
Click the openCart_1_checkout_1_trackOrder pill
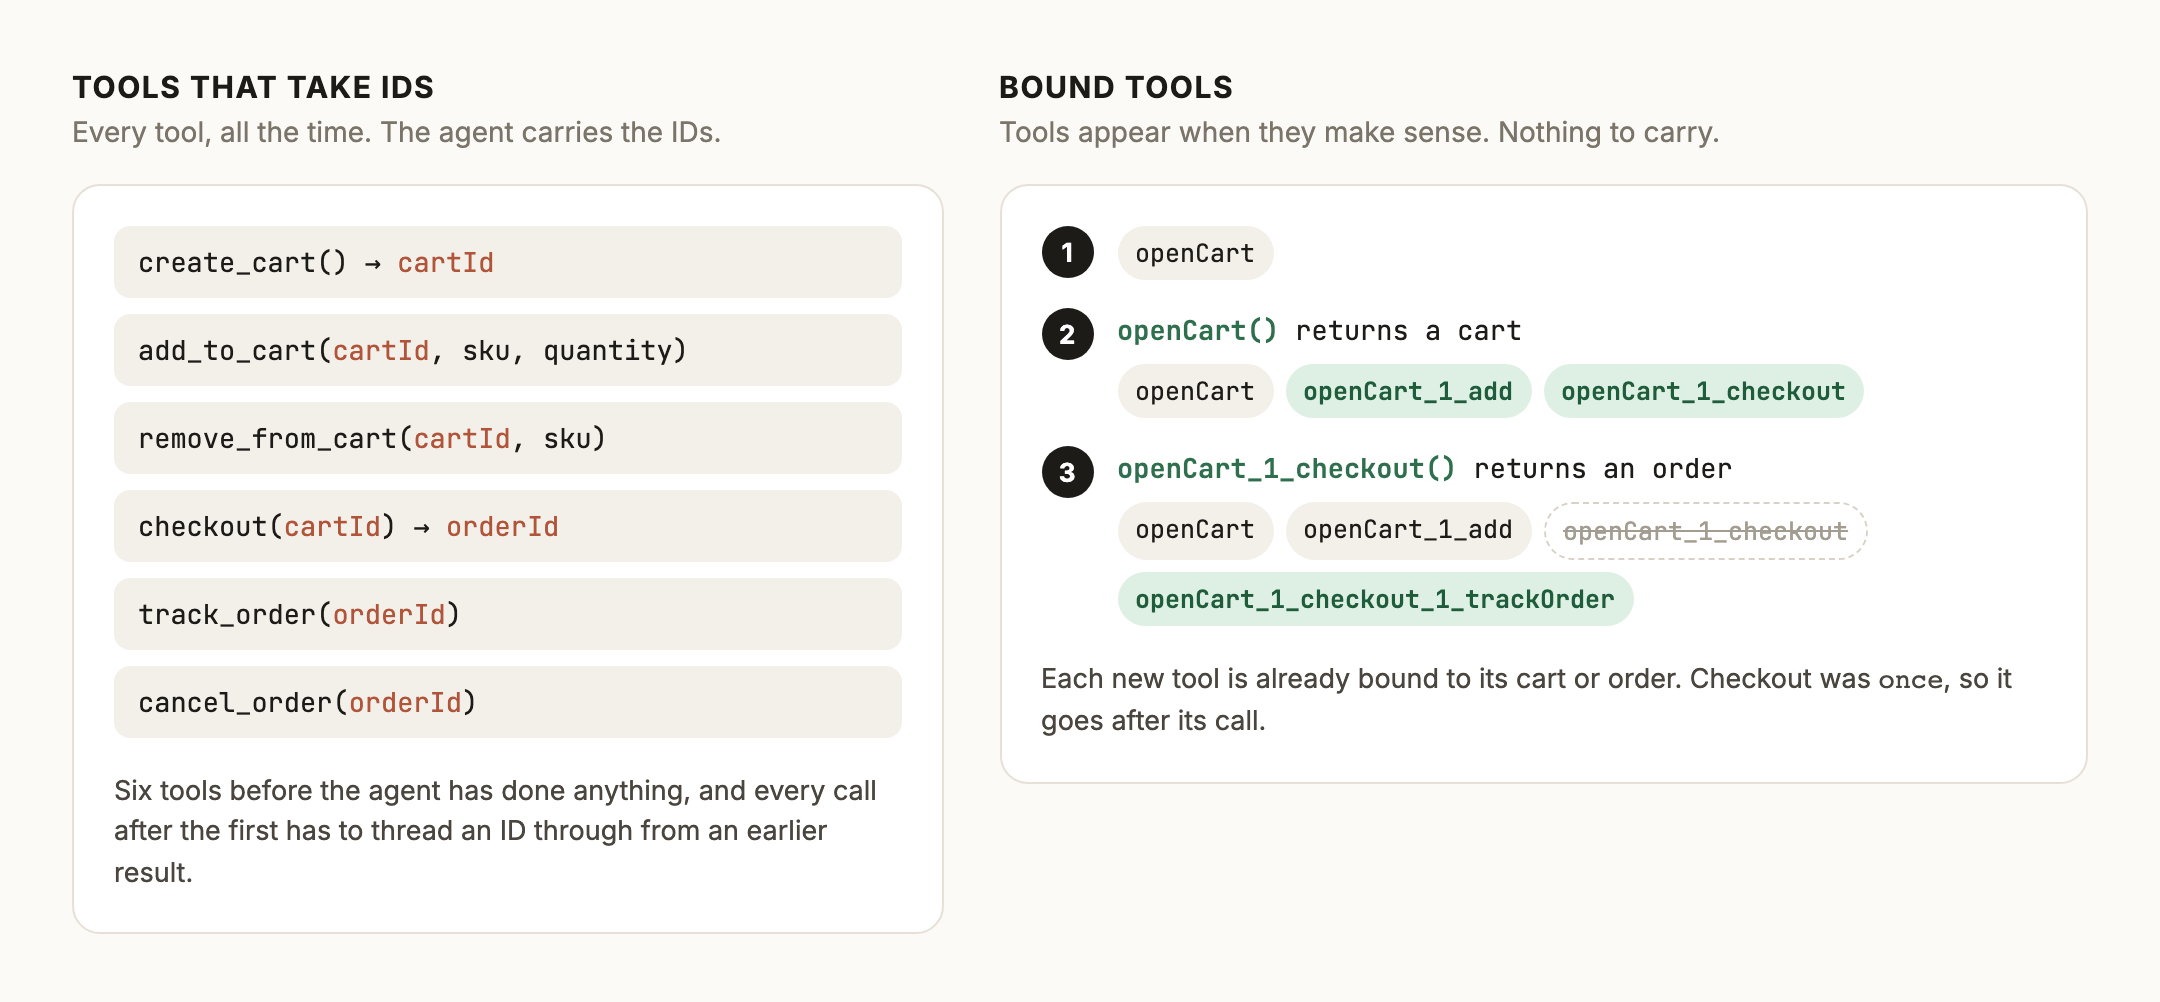coord(1375,599)
